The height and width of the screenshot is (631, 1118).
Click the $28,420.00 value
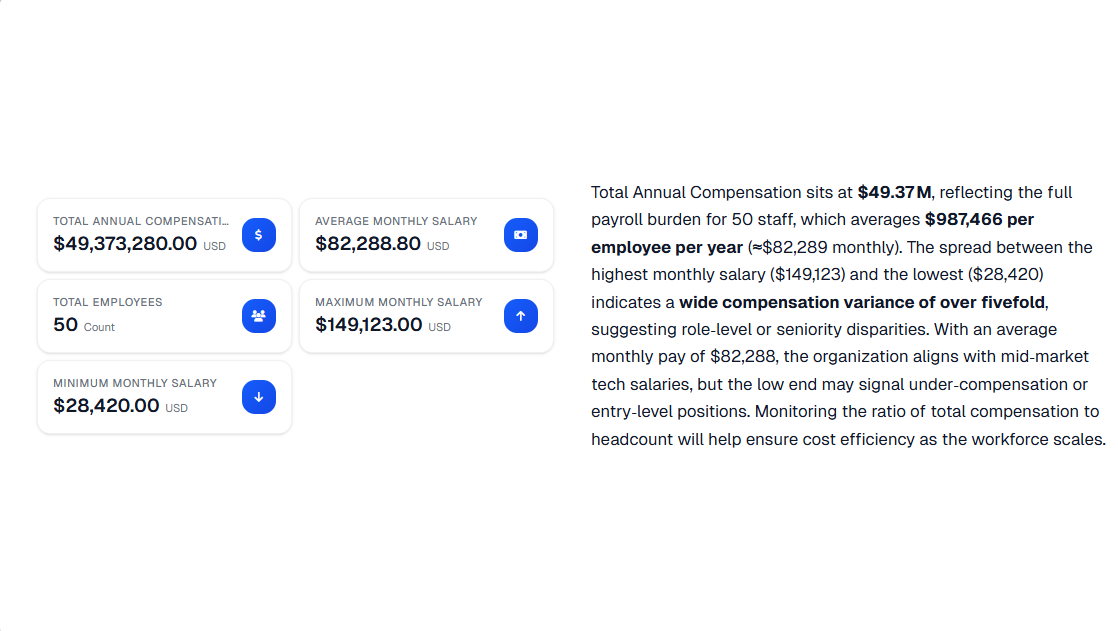coord(106,405)
